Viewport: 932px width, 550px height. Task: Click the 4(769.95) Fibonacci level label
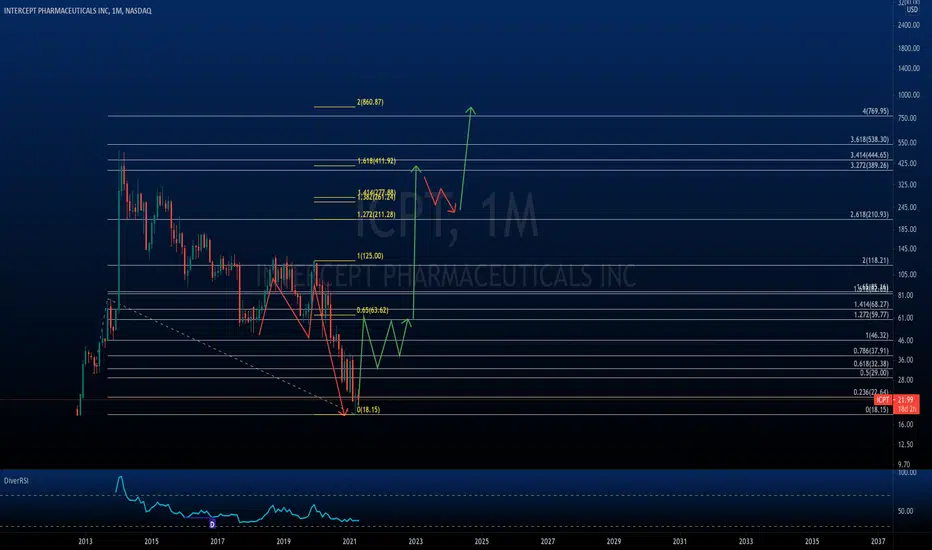click(x=876, y=111)
